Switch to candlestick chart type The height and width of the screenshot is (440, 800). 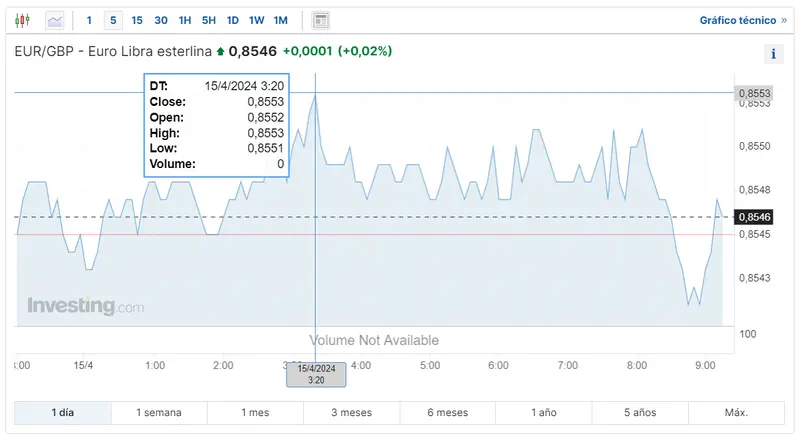click(22, 20)
